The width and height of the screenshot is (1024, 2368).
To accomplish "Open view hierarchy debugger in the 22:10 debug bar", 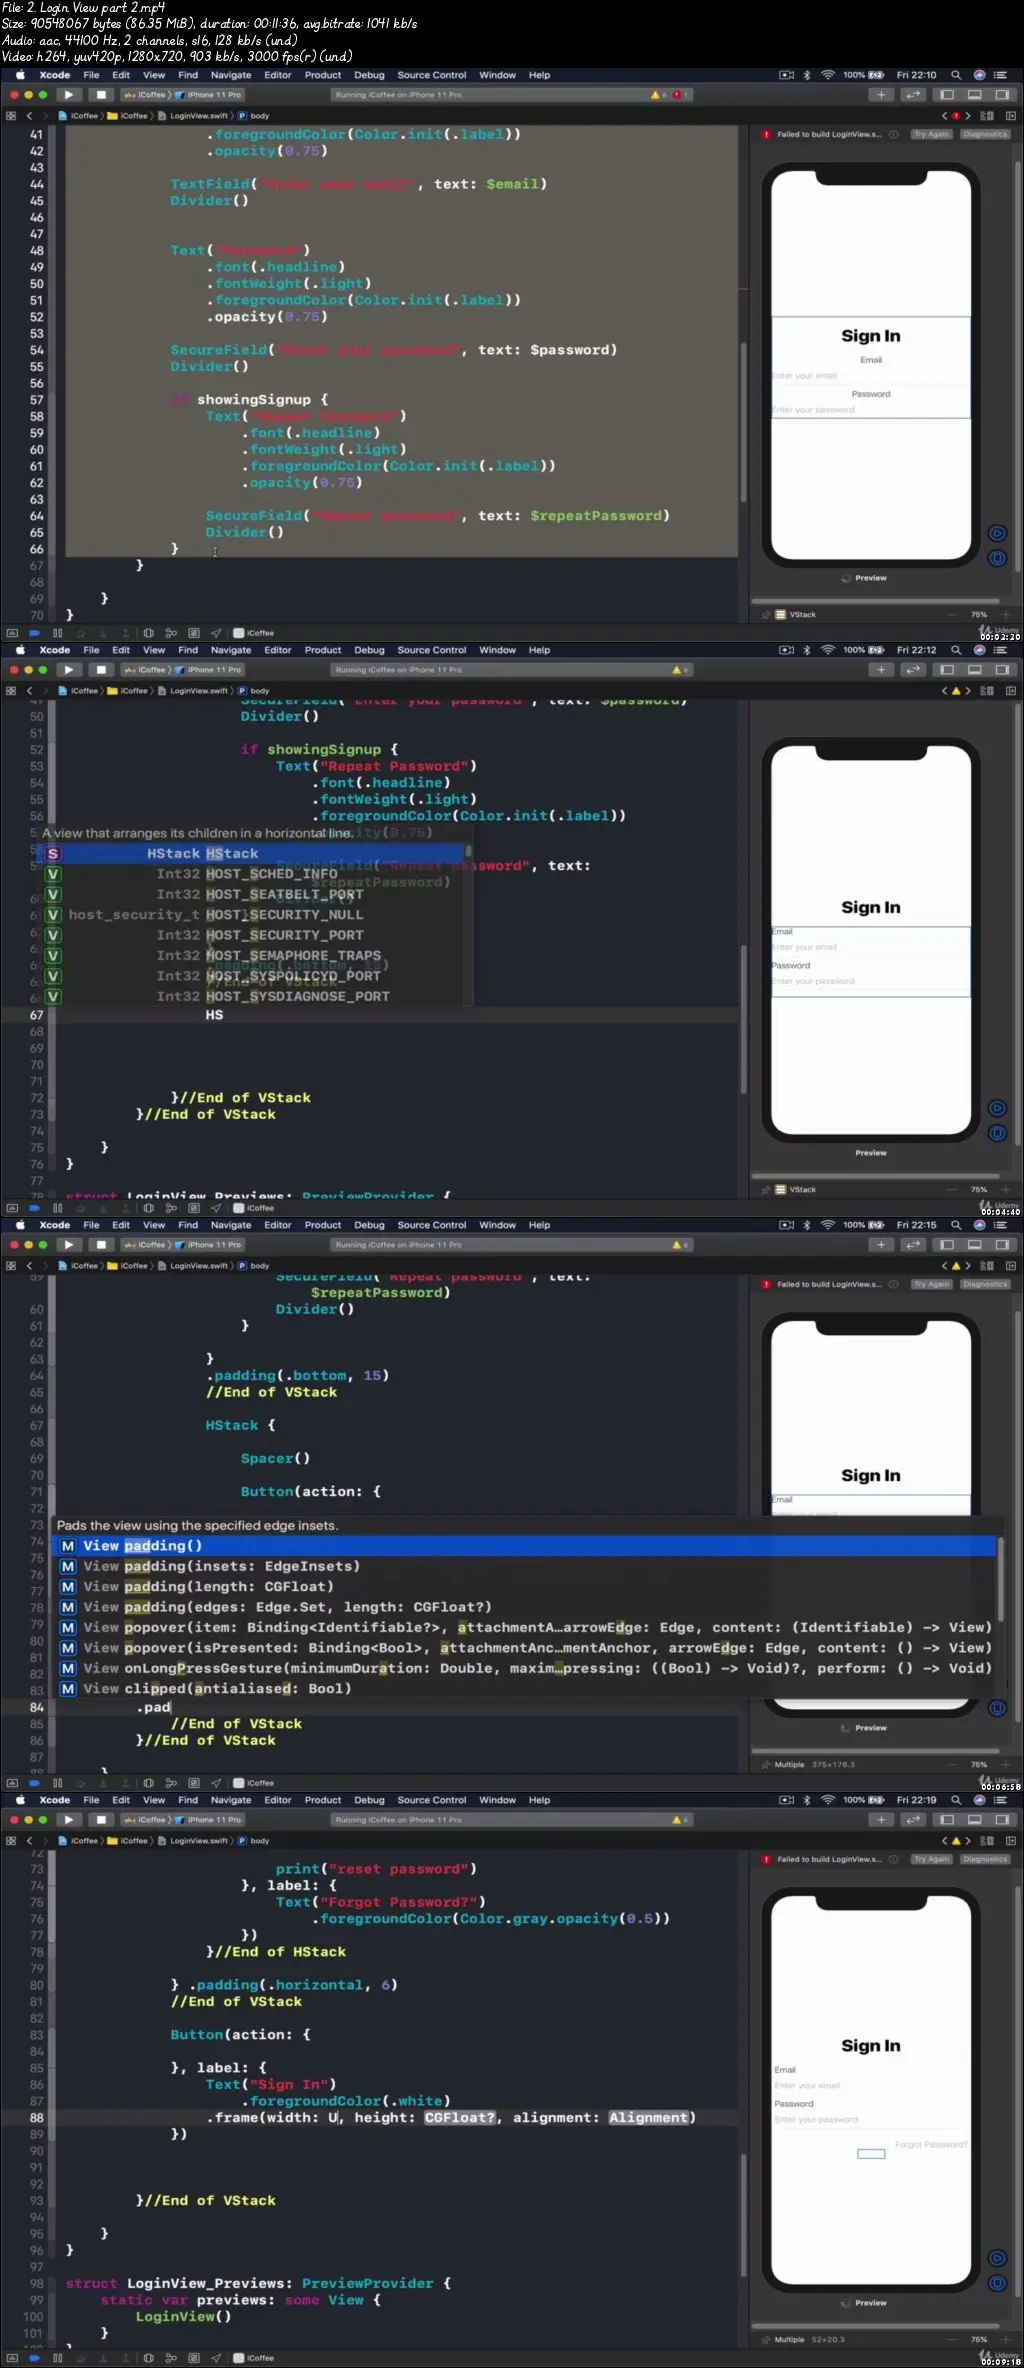I will pyautogui.click(x=148, y=633).
